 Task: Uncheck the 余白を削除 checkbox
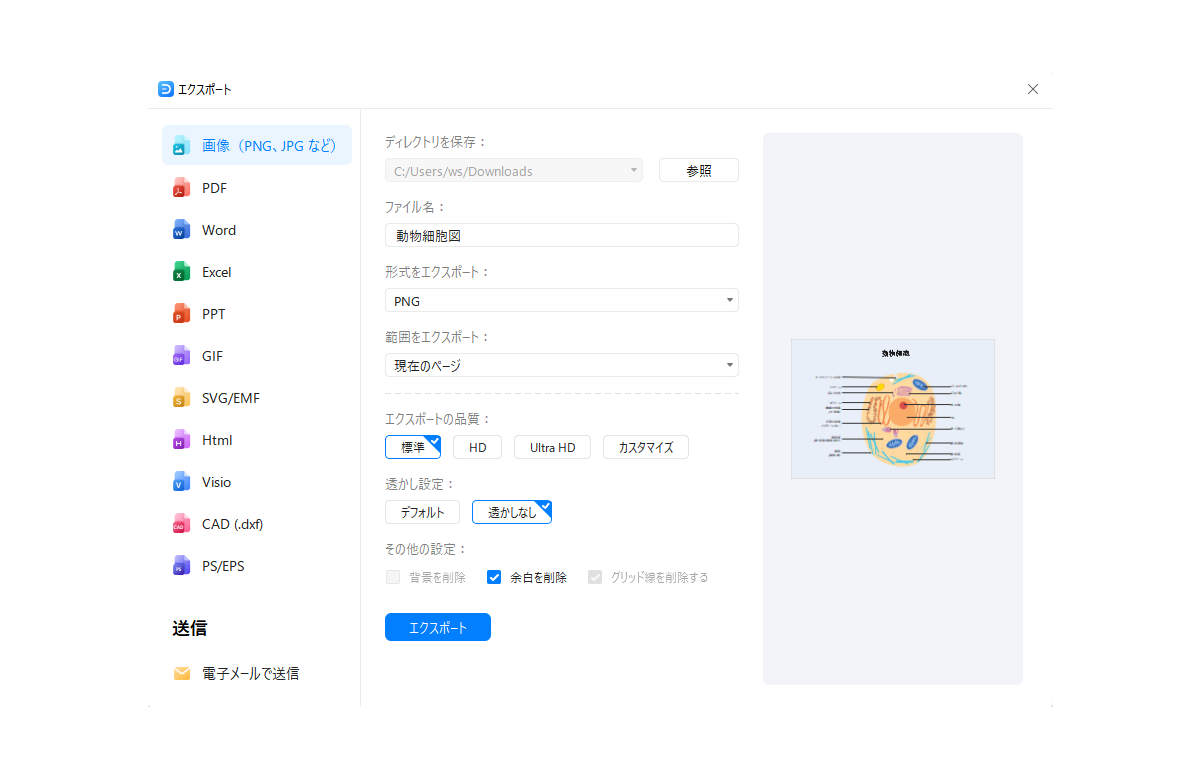[x=494, y=577]
